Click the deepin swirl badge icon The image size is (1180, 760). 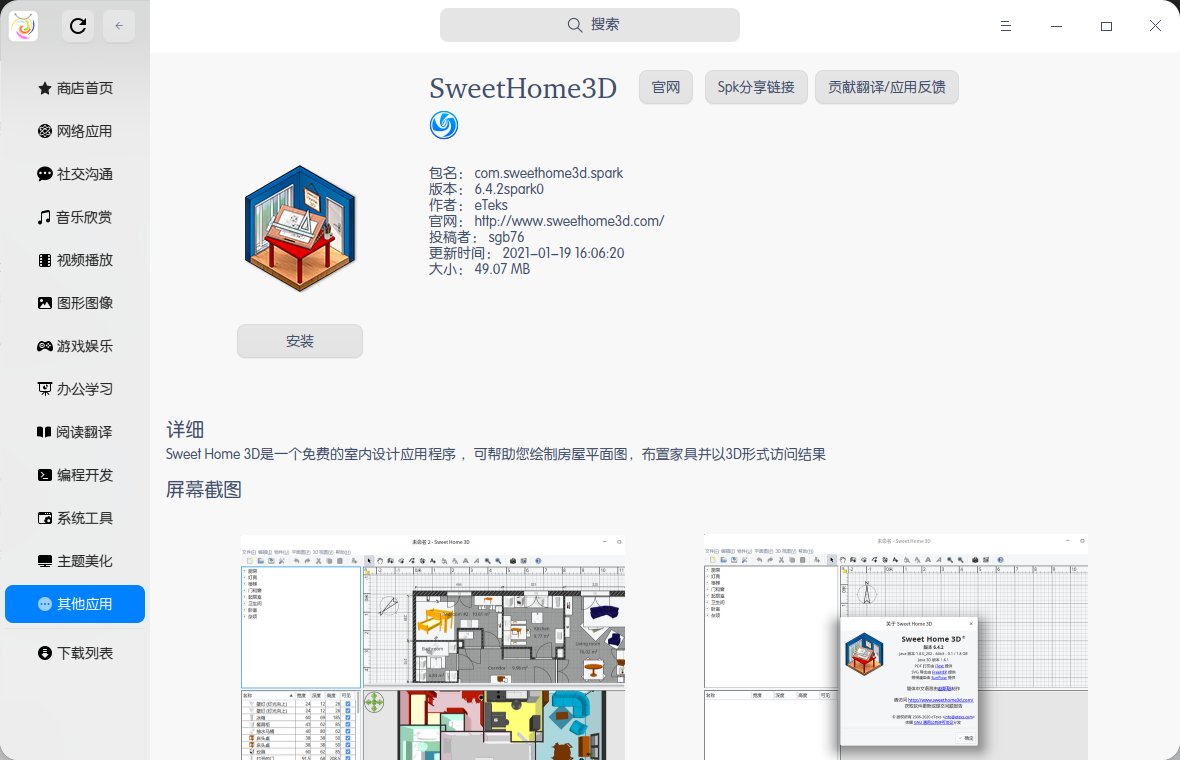444,125
